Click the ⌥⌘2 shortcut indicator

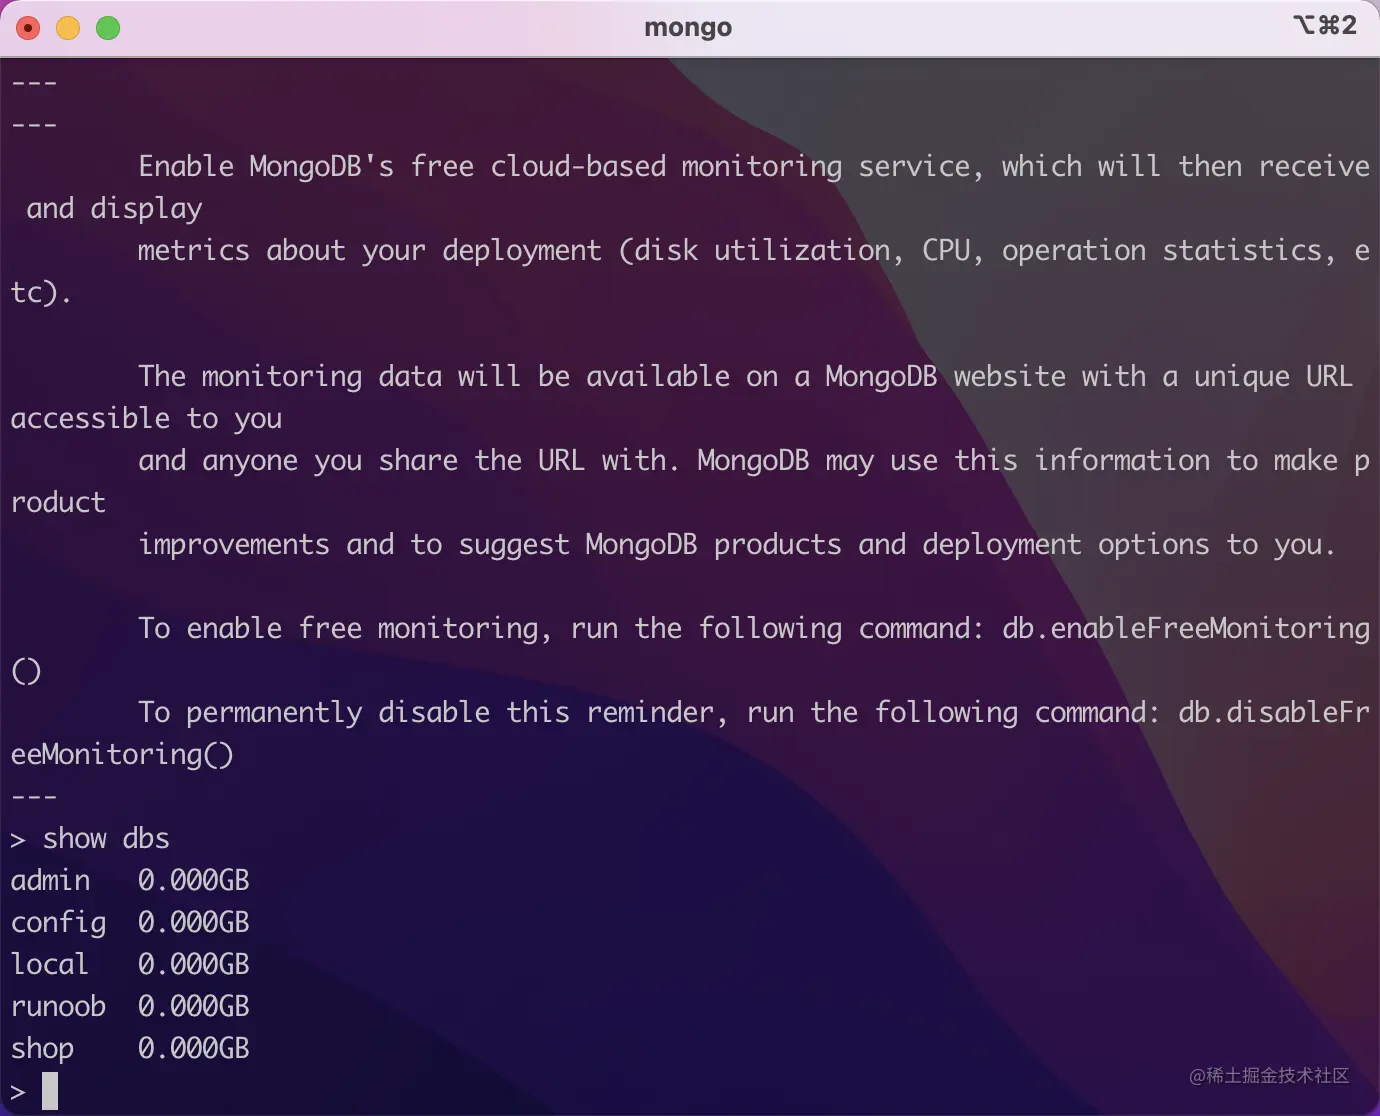pos(1325,25)
